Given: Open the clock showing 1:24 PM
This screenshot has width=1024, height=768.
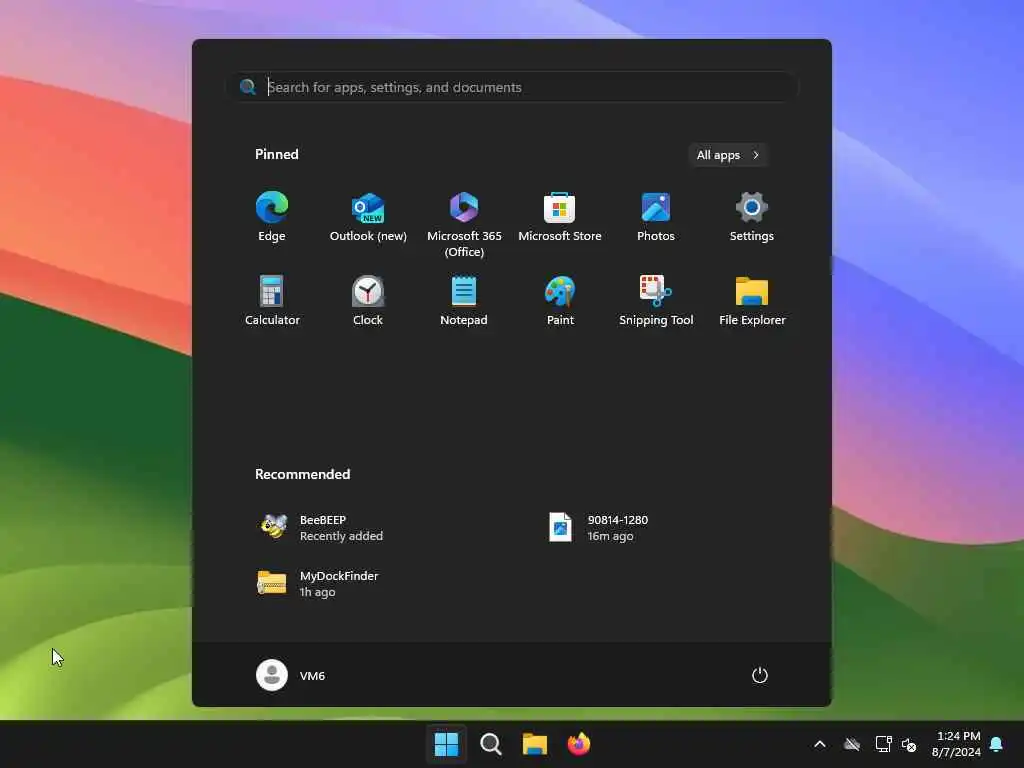Looking at the screenshot, I should click(x=955, y=744).
